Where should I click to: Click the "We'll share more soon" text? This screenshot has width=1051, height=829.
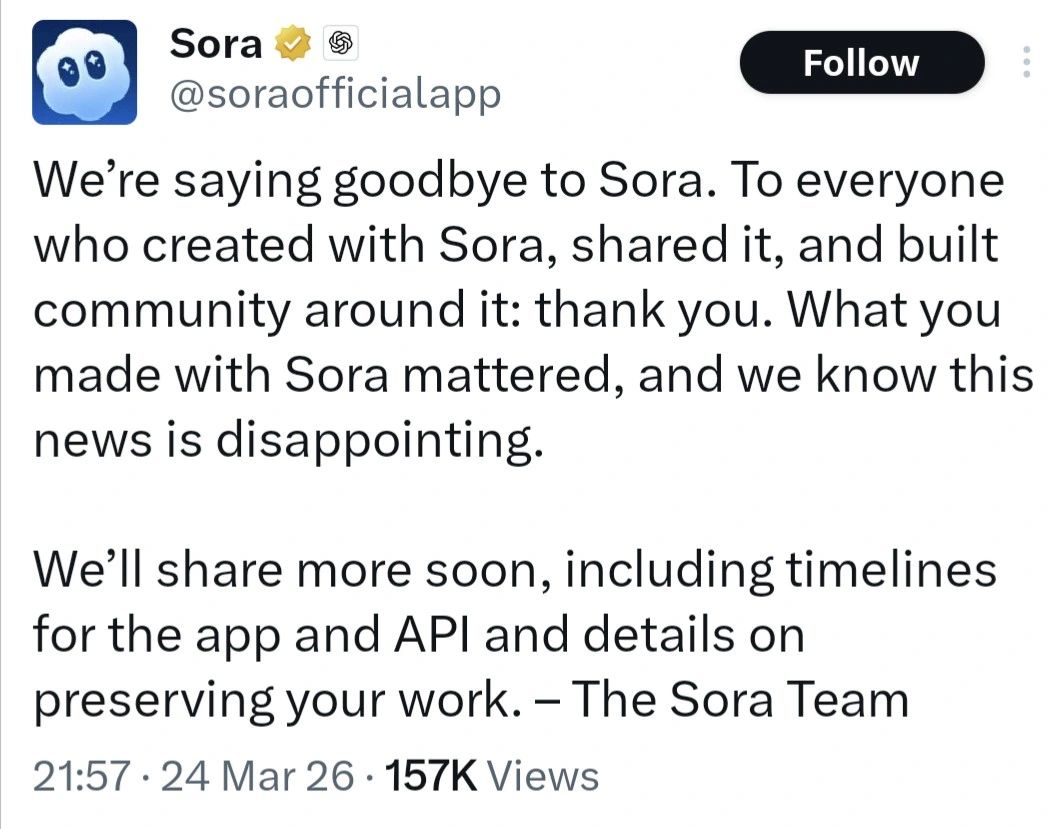coord(291,571)
